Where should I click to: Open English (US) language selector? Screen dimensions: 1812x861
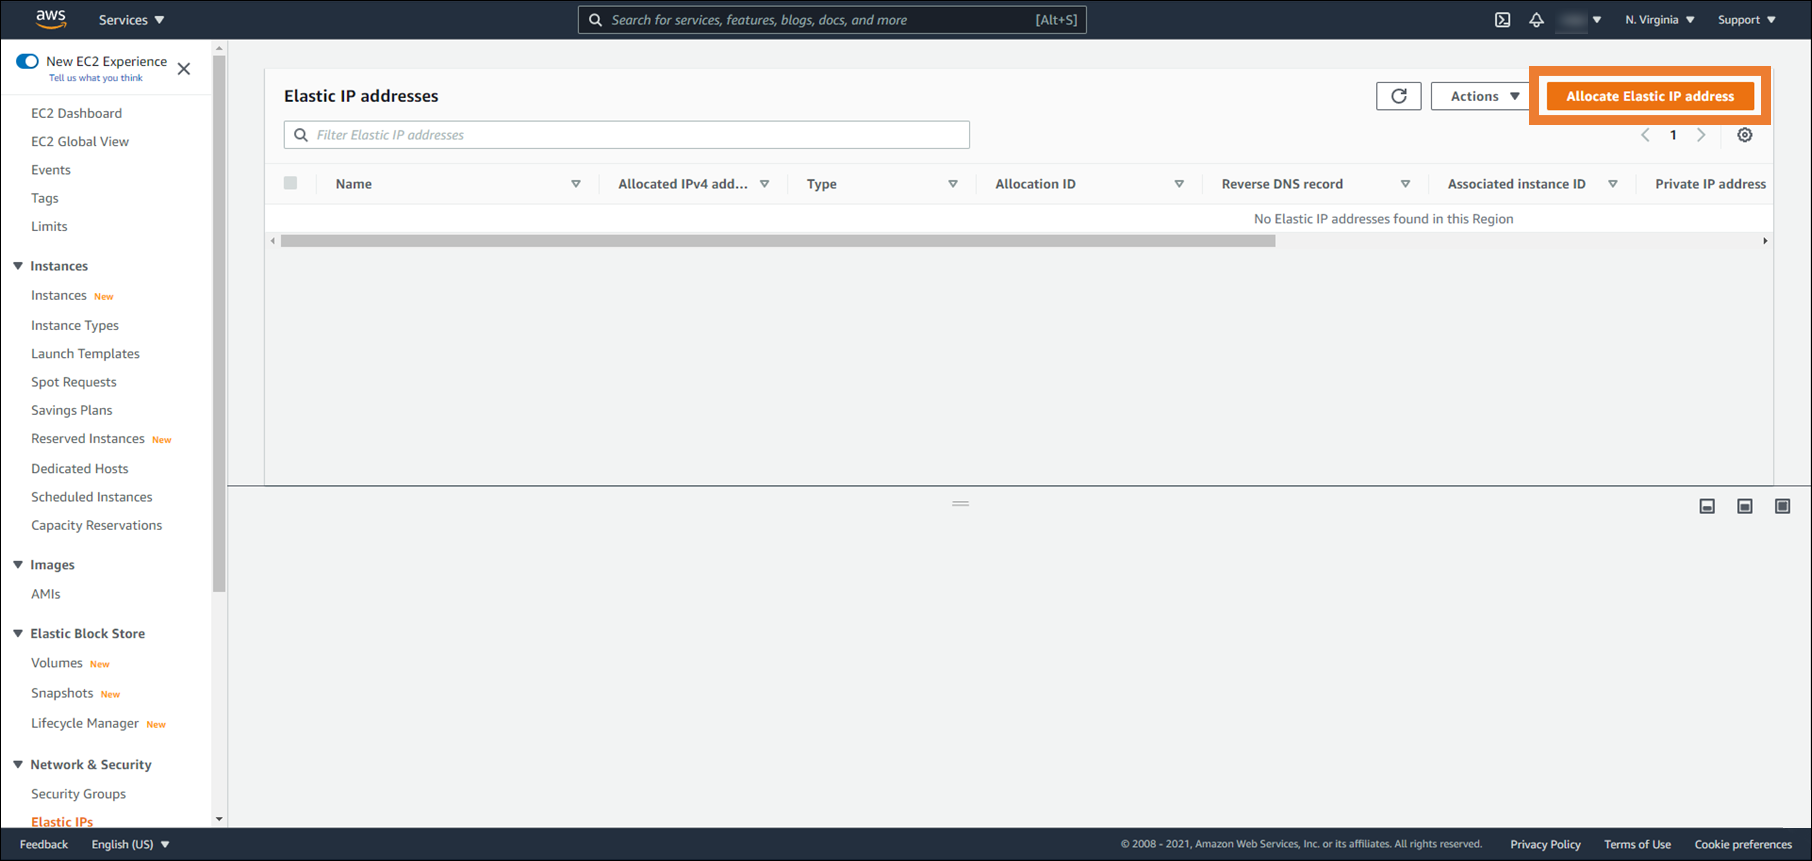pyautogui.click(x=131, y=845)
